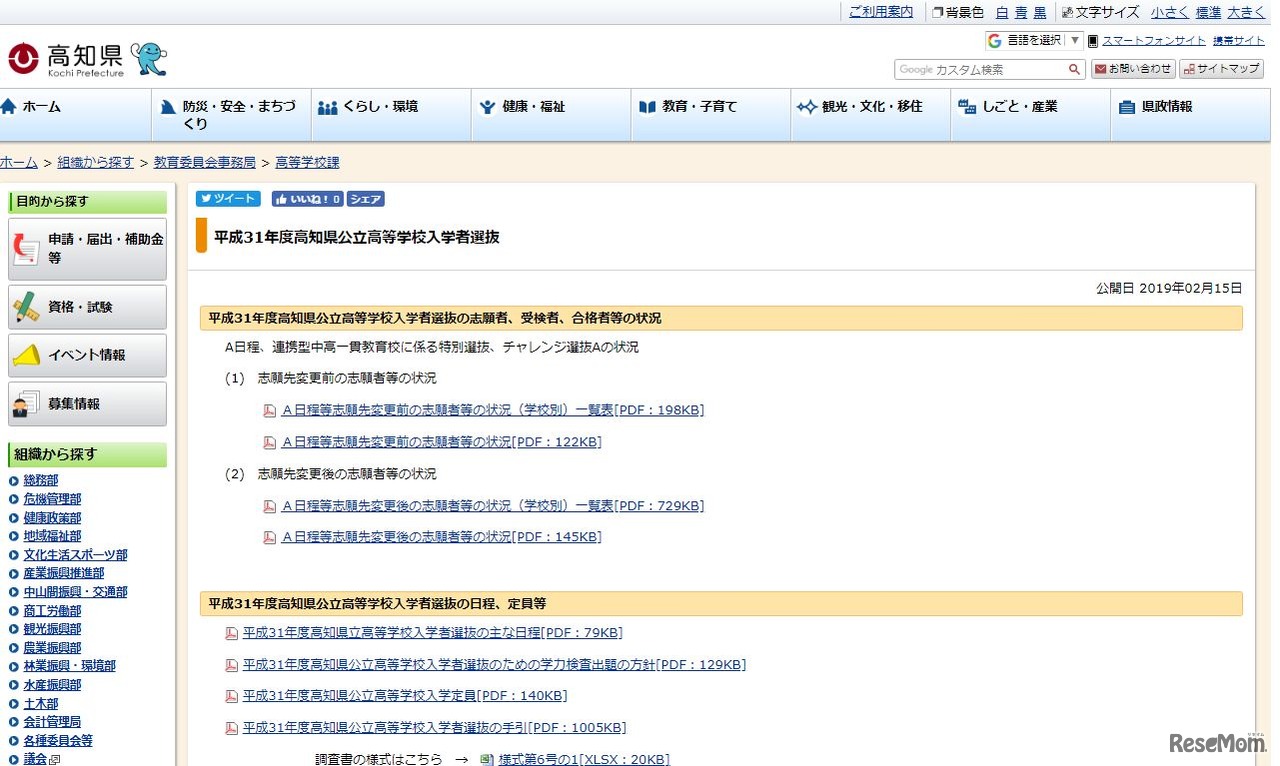
Task: Open 総務部 in the organization list
Action: [x=41, y=481]
